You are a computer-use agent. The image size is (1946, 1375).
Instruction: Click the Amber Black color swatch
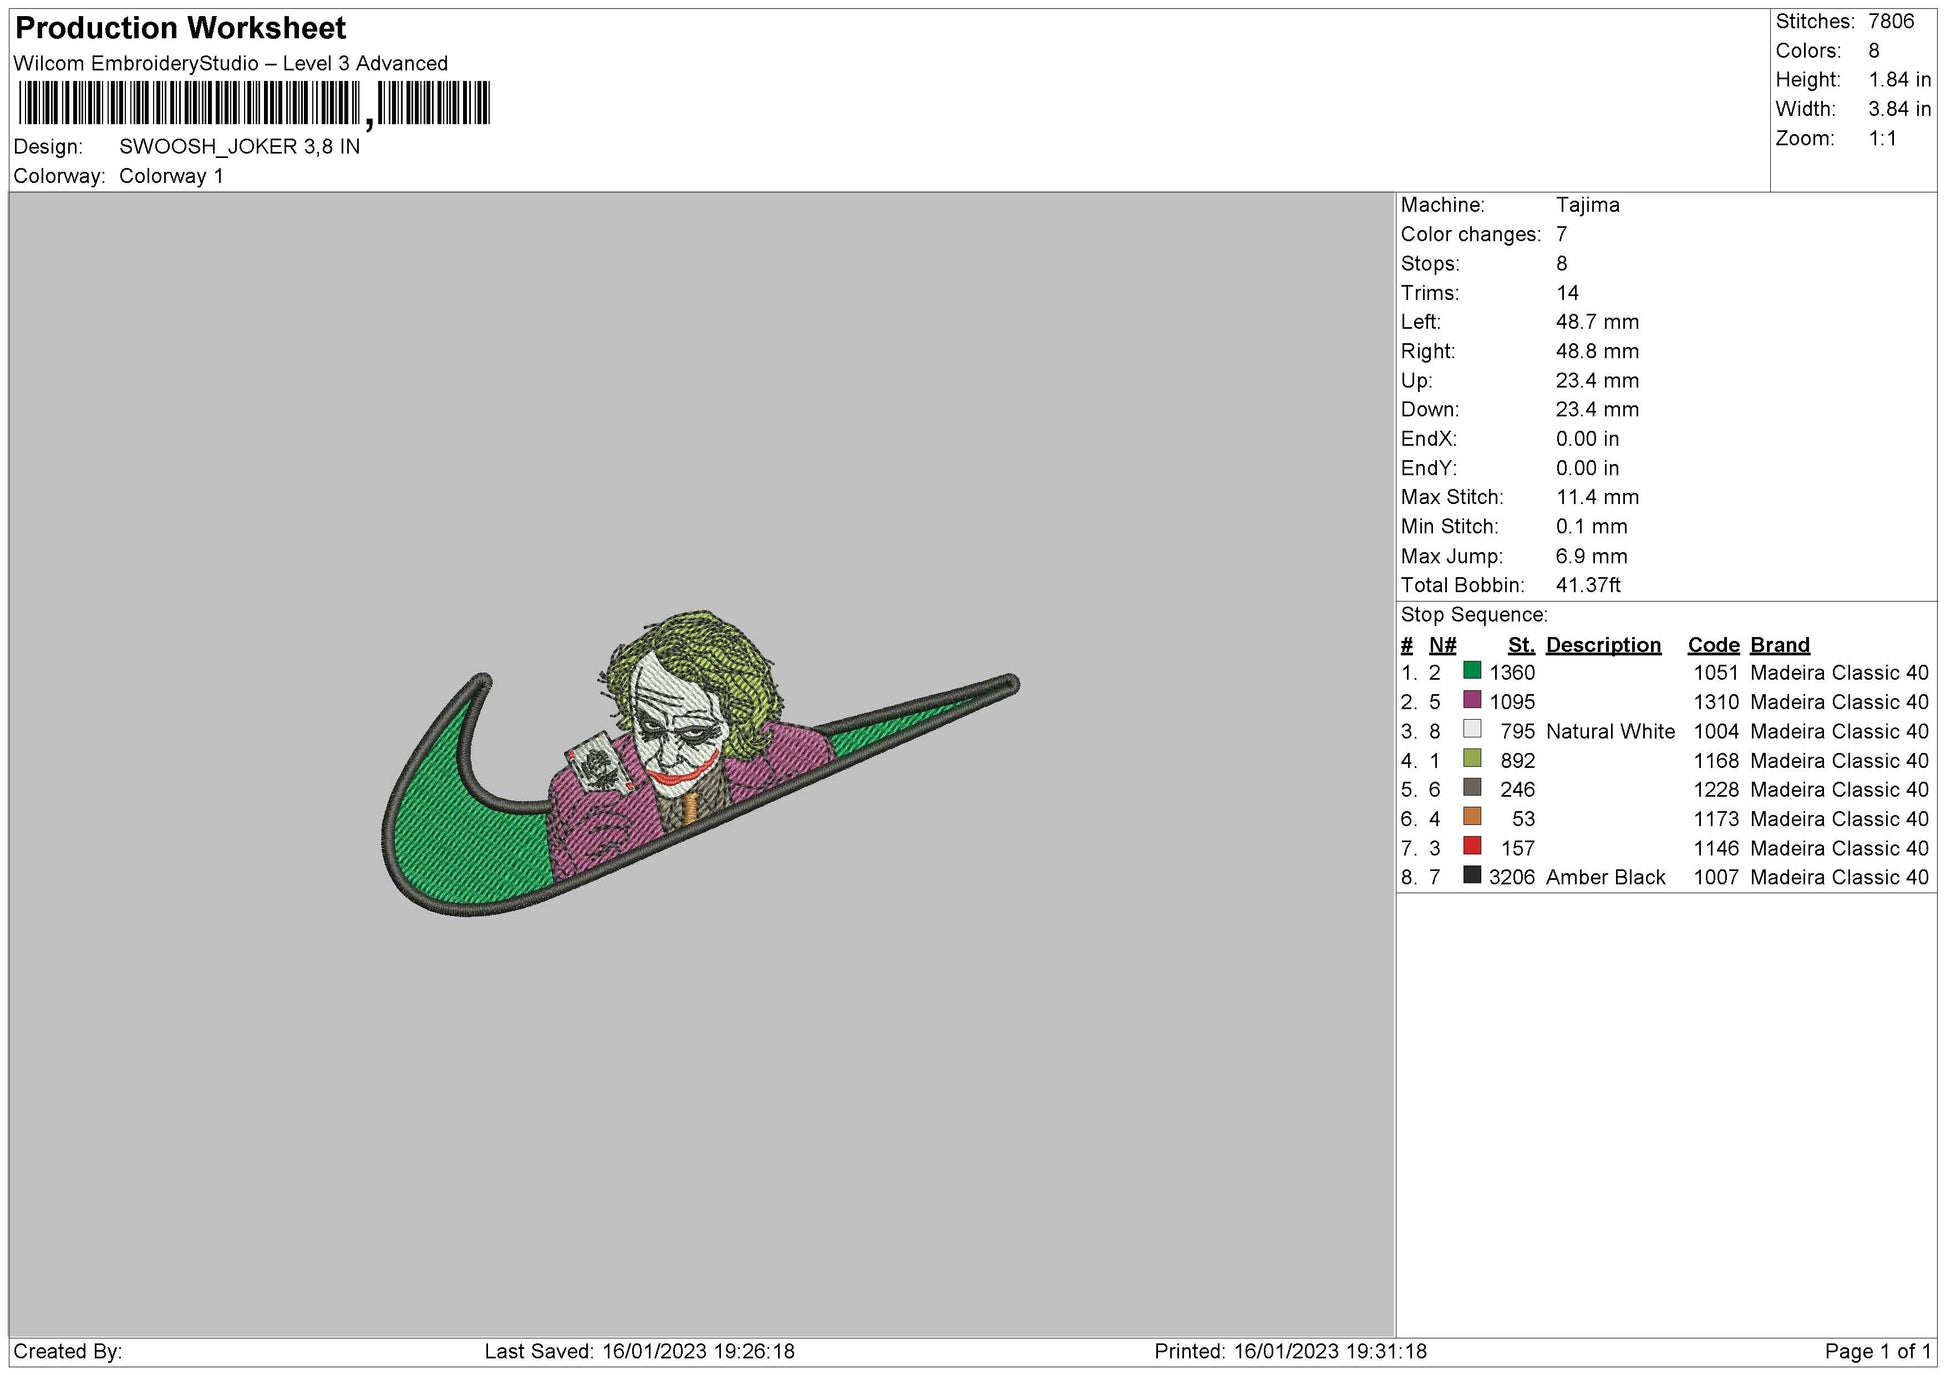(1471, 875)
